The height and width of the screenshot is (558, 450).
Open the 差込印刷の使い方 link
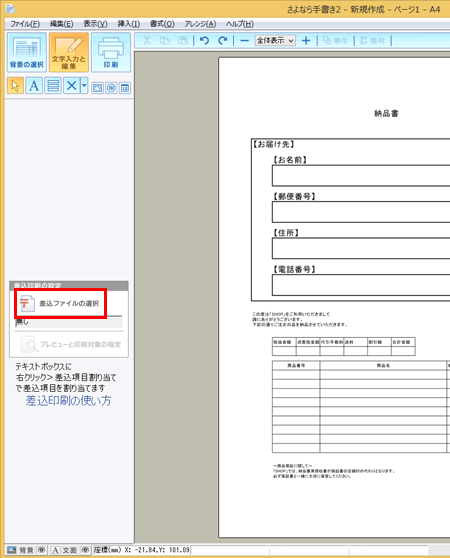(68, 401)
